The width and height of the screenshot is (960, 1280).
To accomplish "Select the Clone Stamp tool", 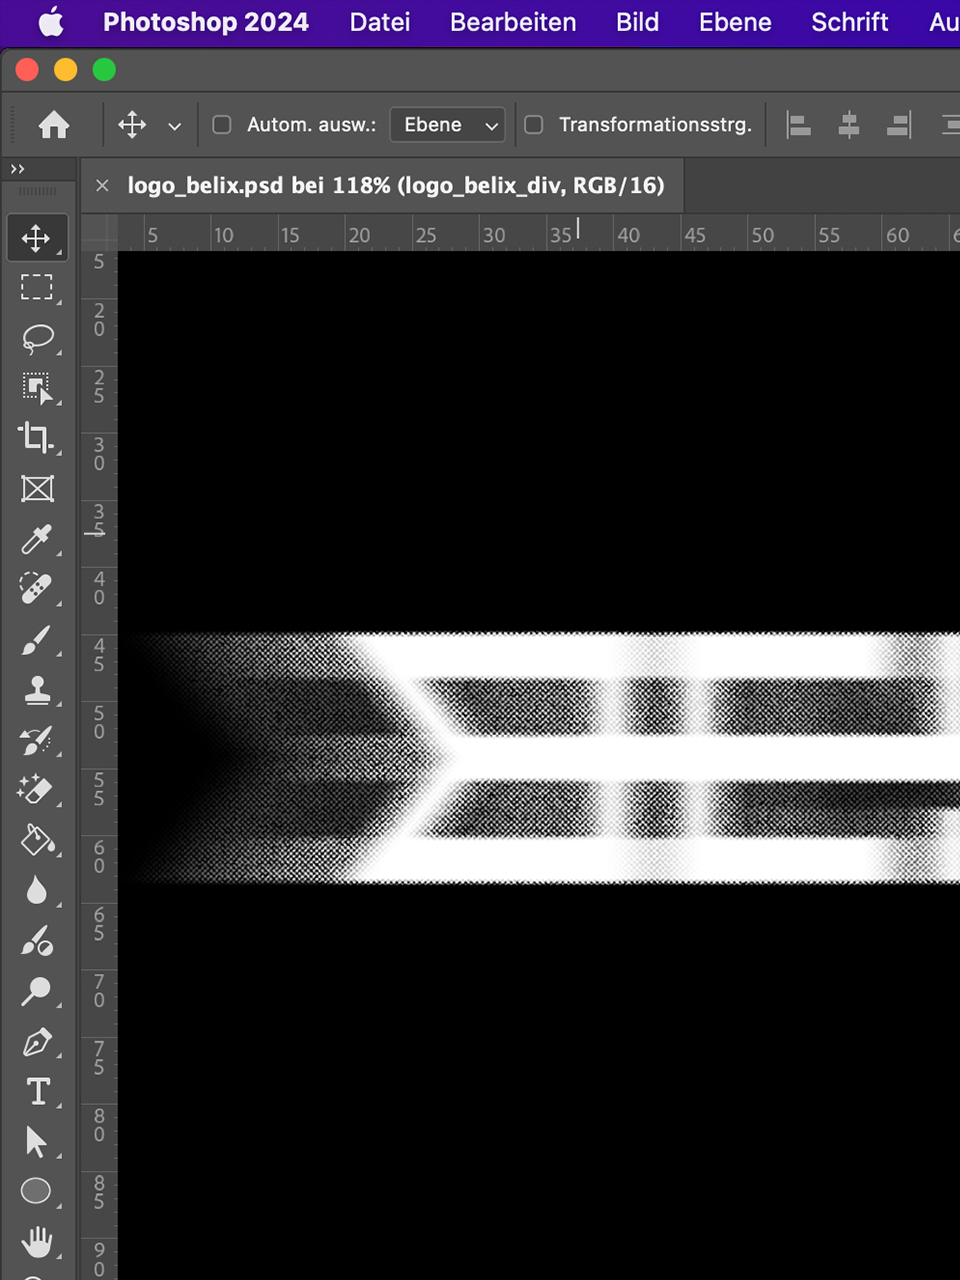I will tap(37, 690).
